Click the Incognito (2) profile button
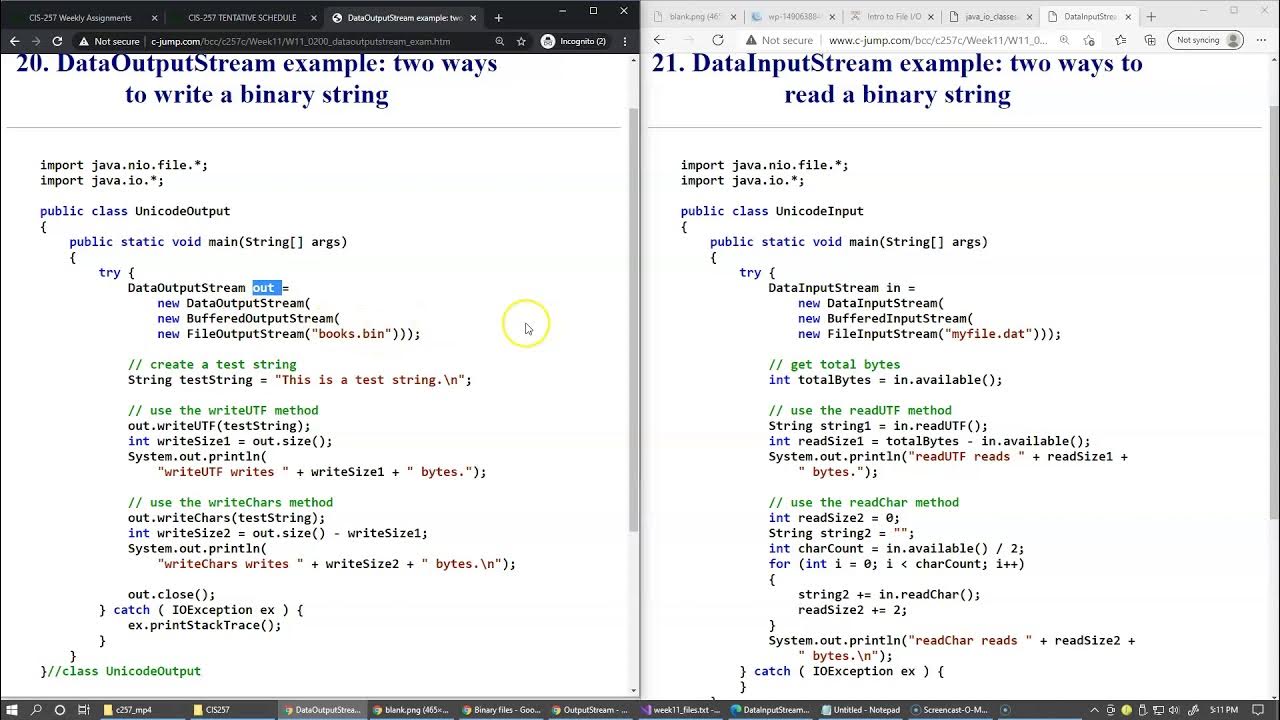Image resolution: width=1280 pixels, height=720 pixels. (x=575, y=41)
